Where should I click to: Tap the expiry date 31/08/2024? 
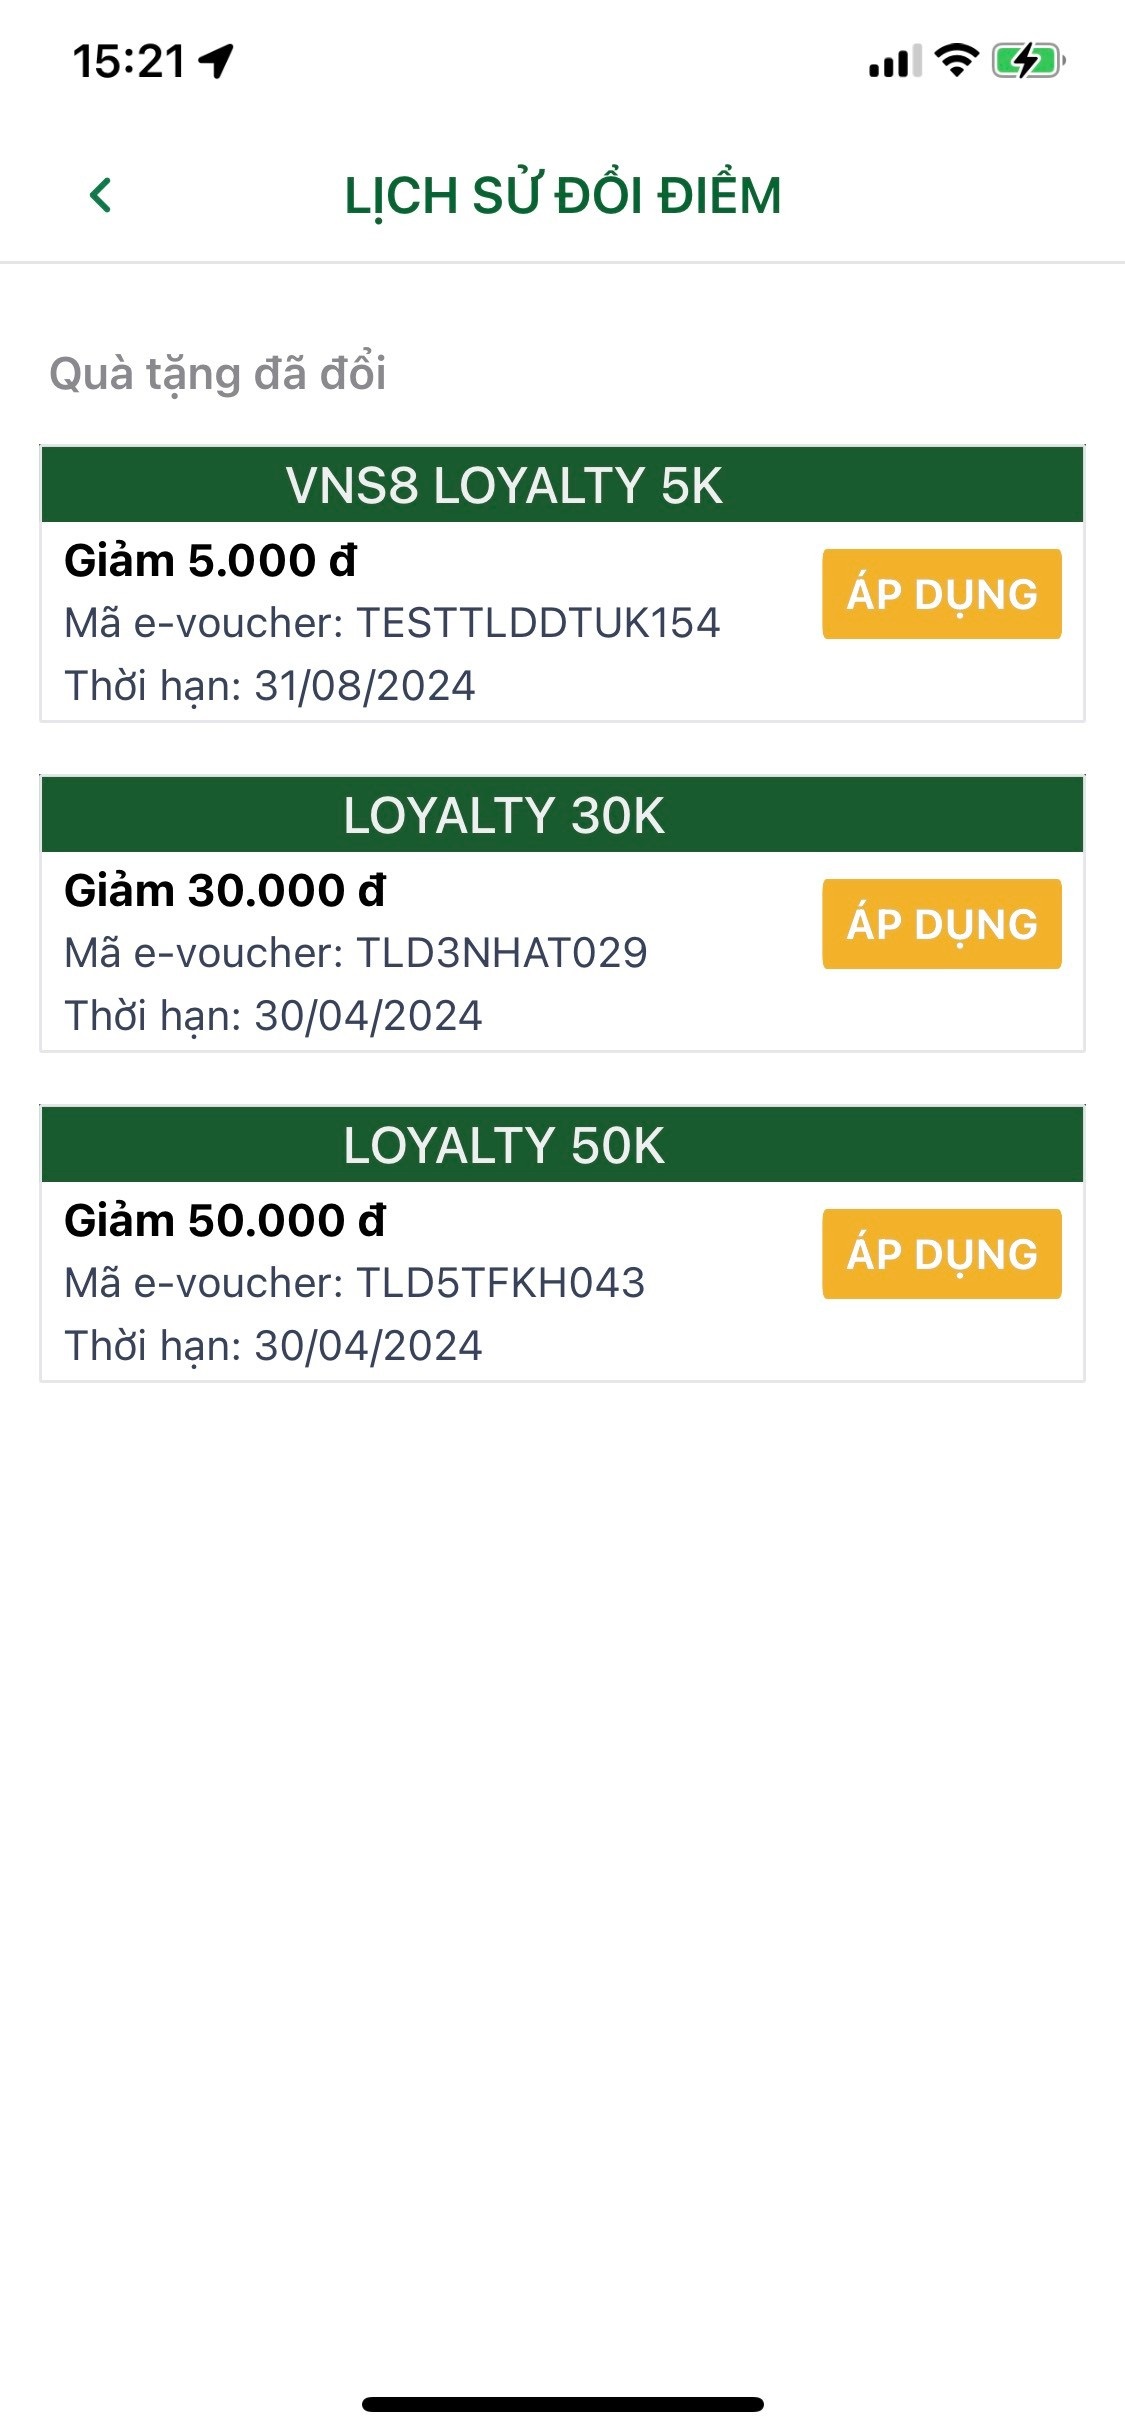pos(365,686)
